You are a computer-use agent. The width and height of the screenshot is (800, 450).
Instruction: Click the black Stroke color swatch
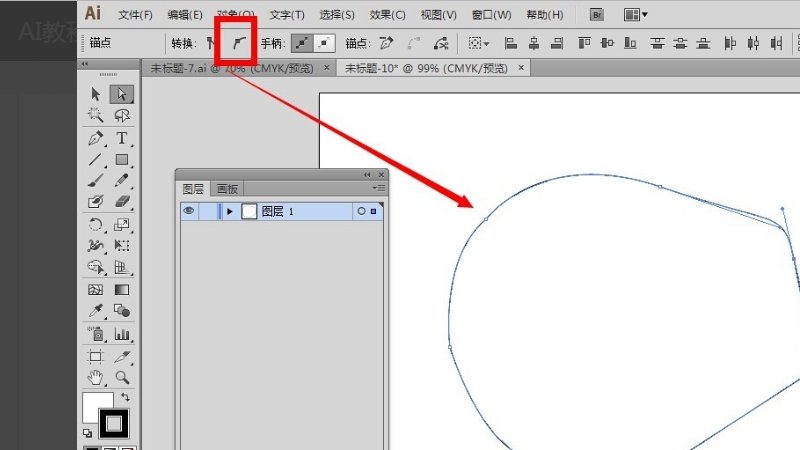(113, 423)
